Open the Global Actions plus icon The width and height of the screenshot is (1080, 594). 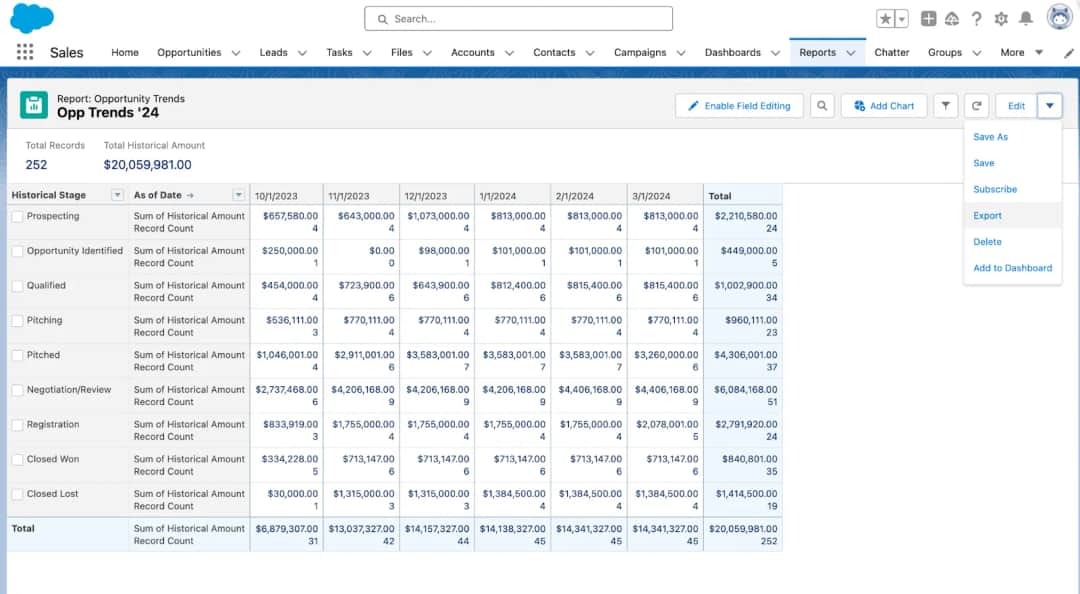click(928, 19)
